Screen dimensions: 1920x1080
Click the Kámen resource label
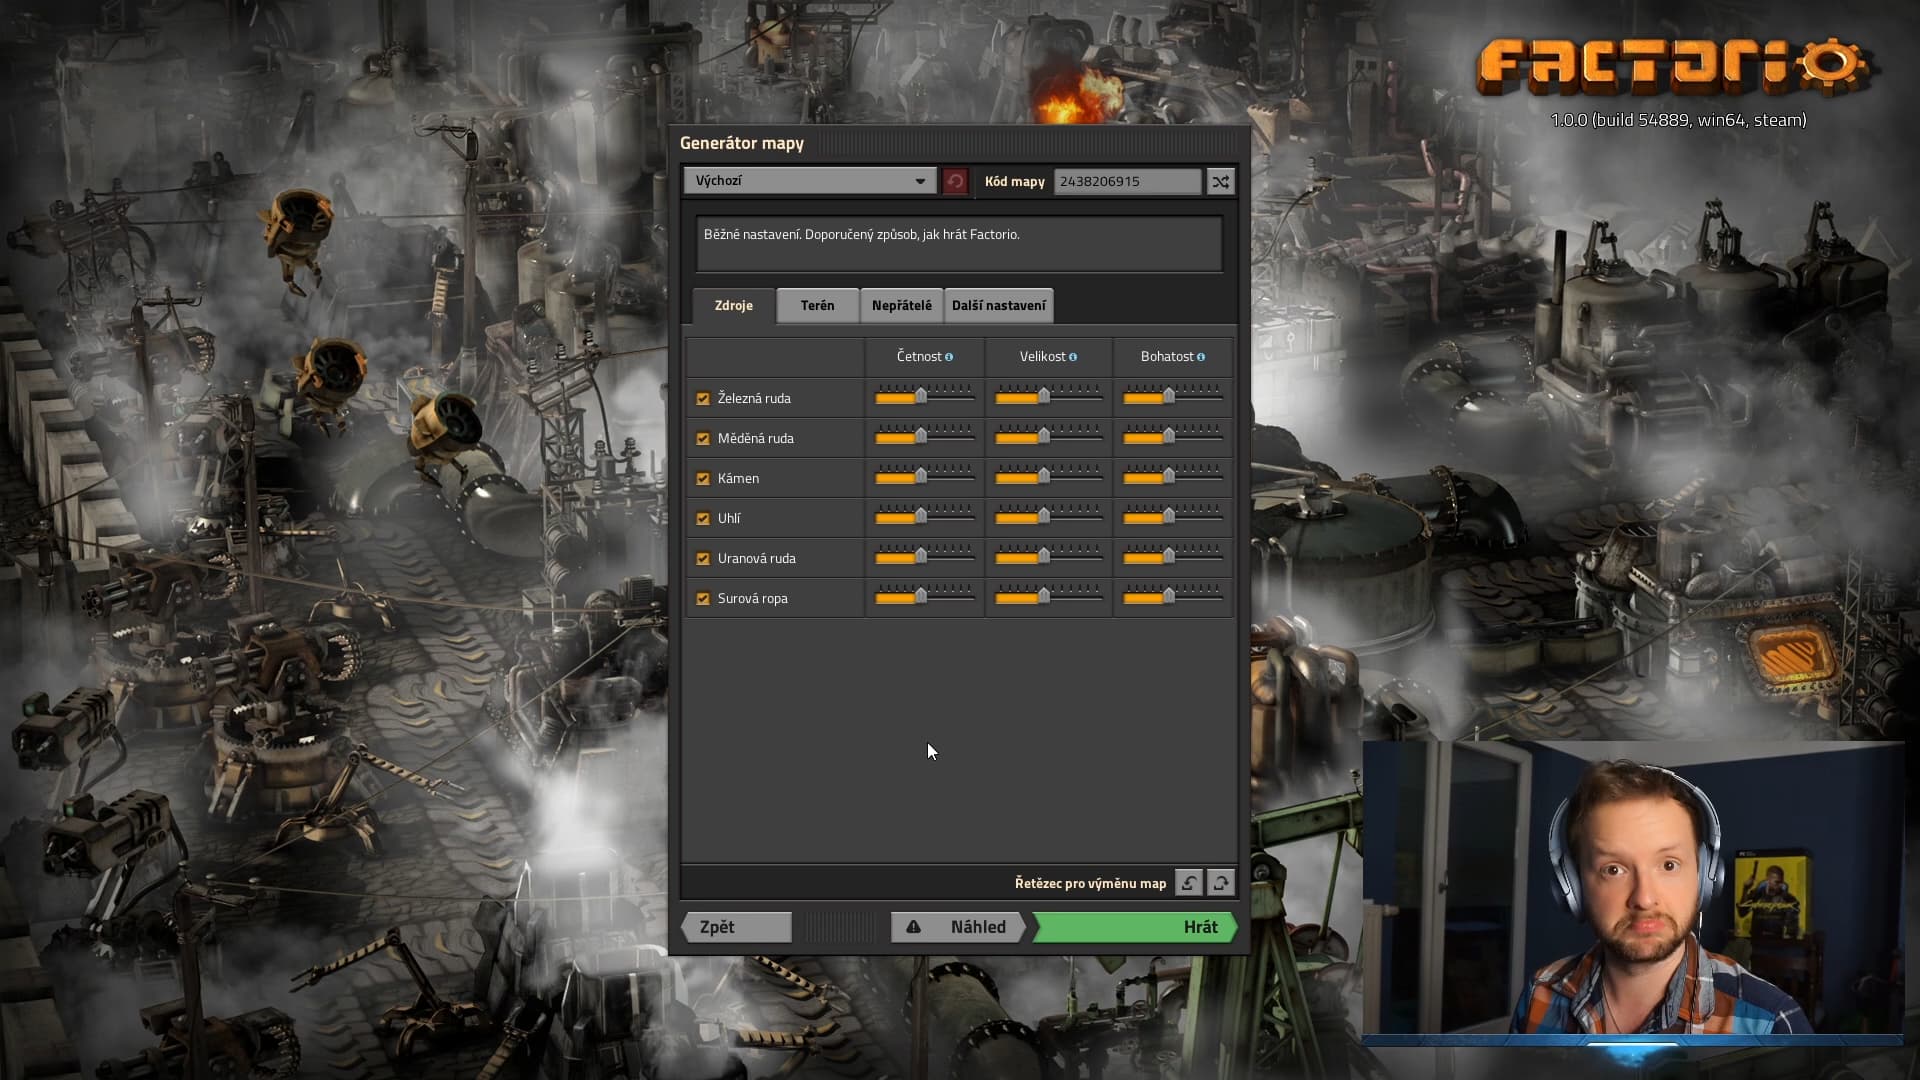[x=738, y=478]
